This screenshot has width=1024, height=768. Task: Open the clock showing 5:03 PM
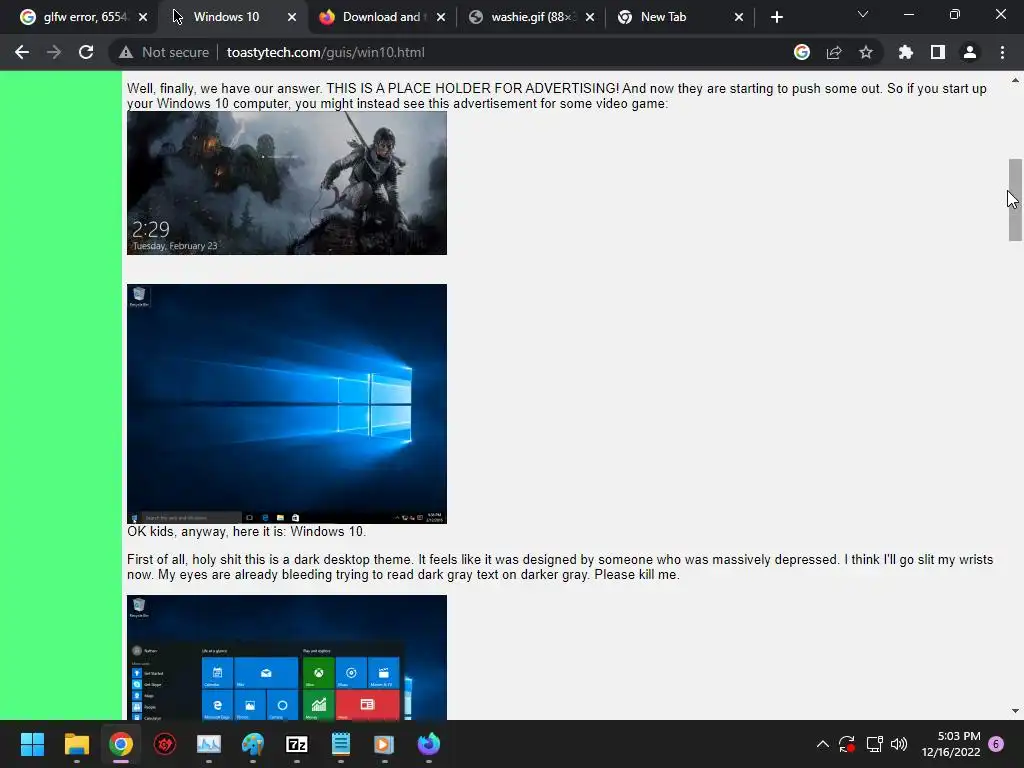pos(951,744)
